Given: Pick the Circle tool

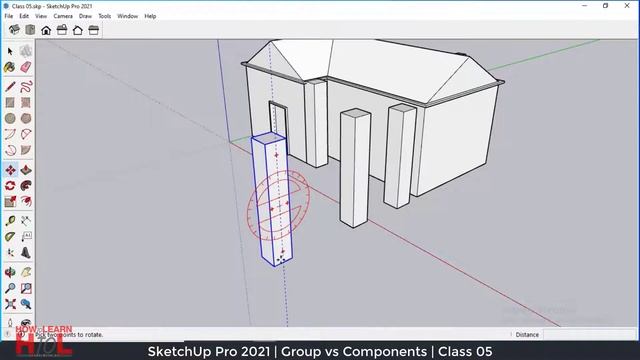Looking at the screenshot, I should pyautogui.click(x=10, y=118).
